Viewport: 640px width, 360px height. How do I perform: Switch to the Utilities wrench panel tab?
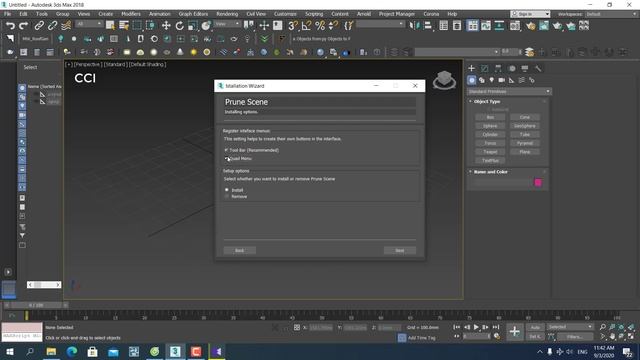tap(538, 68)
